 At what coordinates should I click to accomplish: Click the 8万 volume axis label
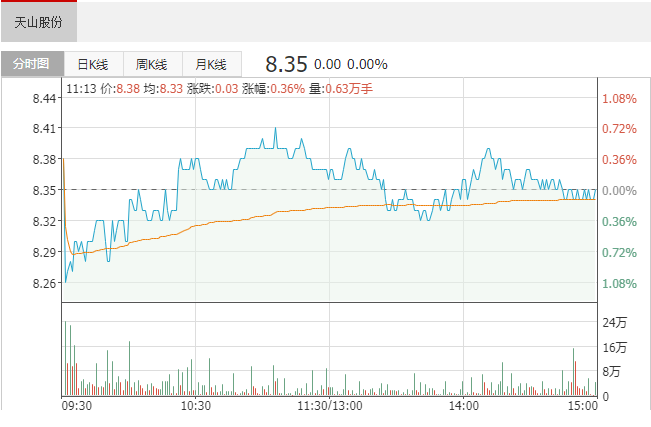pyautogui.click(x=612, y=371)
